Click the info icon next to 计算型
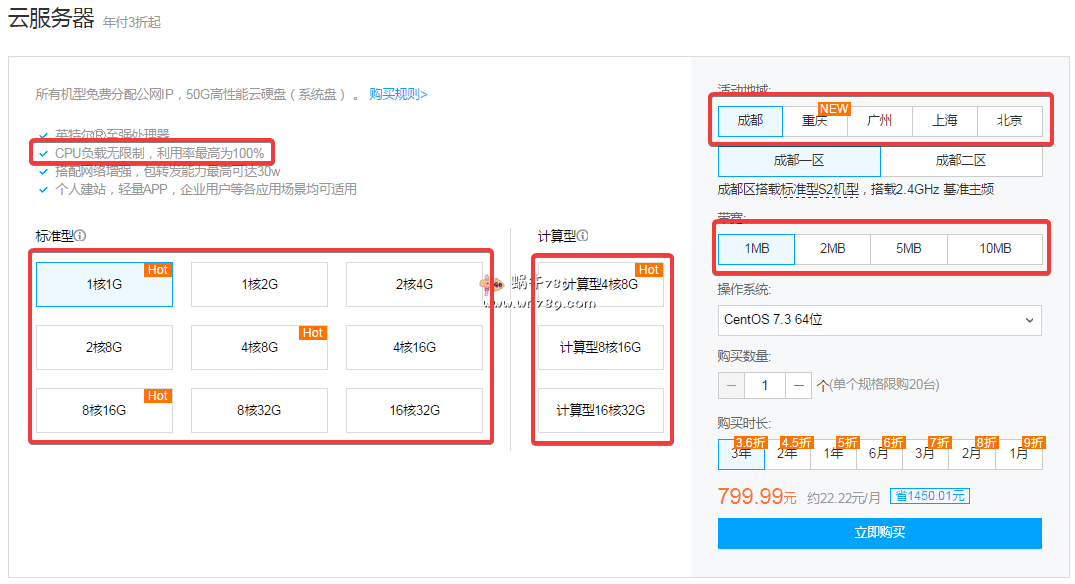The image size is (1075, 584). click(582, 236)
